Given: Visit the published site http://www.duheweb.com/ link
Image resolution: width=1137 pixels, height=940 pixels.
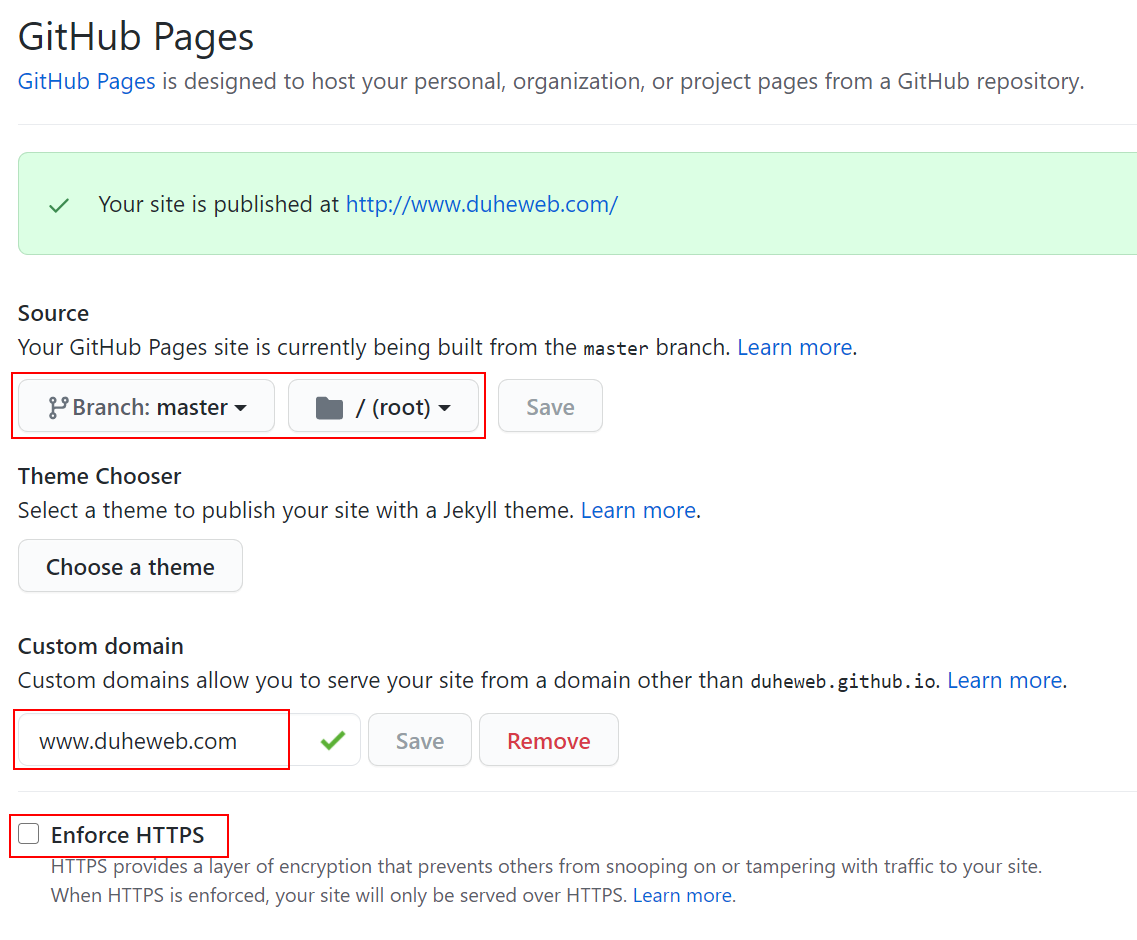Looking at the screenshot, I should 481,205.
